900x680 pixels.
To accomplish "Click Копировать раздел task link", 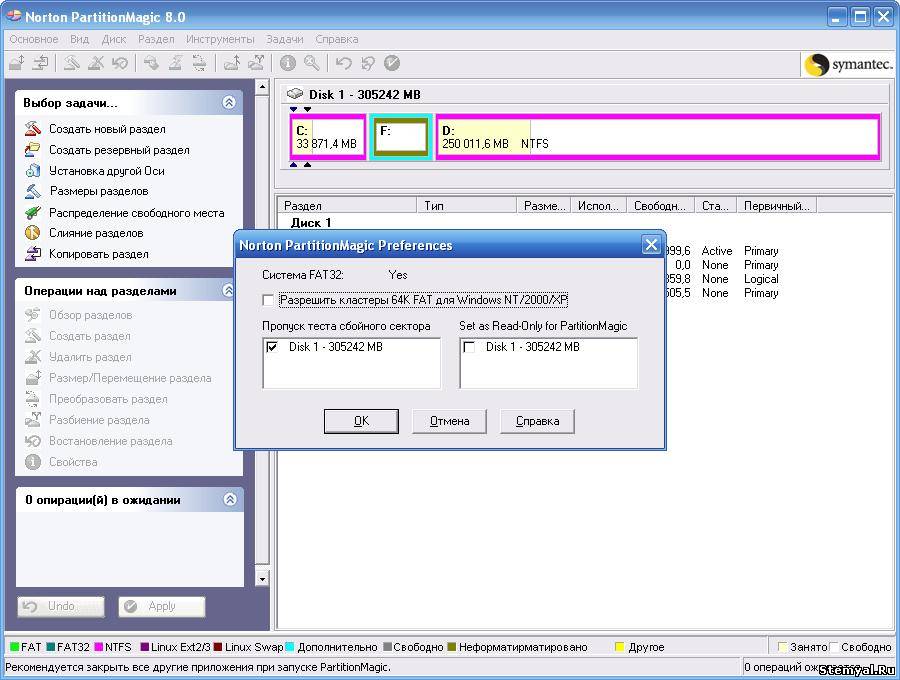I will click(99, 254).
